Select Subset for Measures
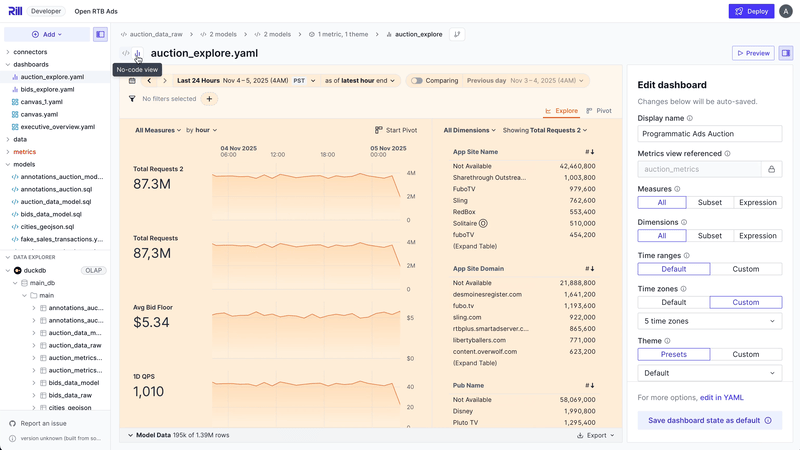This screenshot has height=450, width=800. 709,202
